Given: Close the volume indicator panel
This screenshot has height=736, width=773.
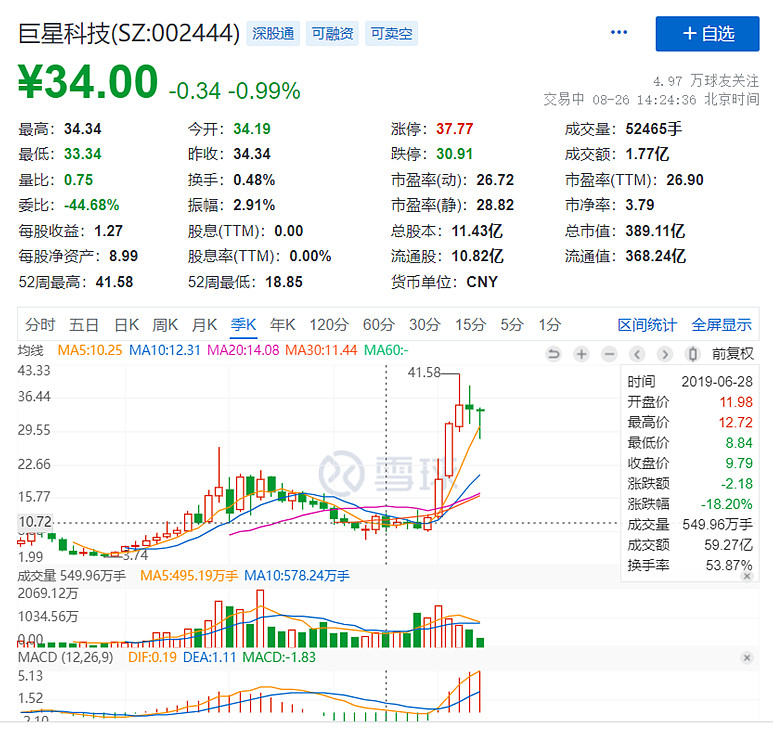Looking at the screenshot, I should (x=746, y=575).
